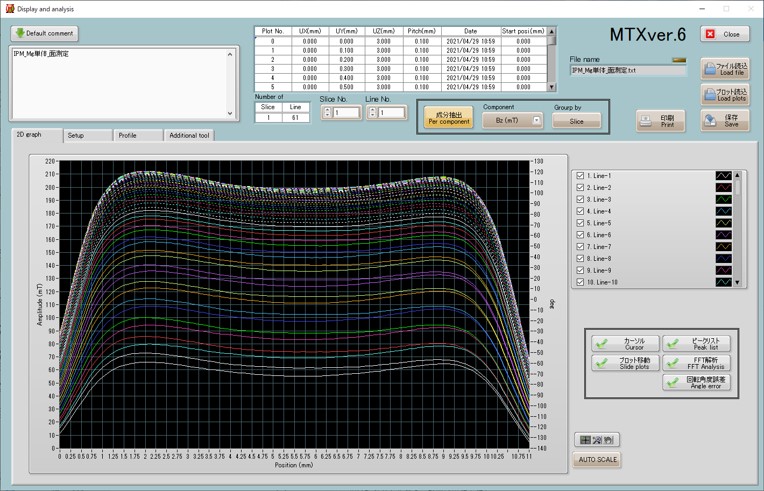Open the Additional tool tab
764x491 pixels.
(x=189, y=135)
